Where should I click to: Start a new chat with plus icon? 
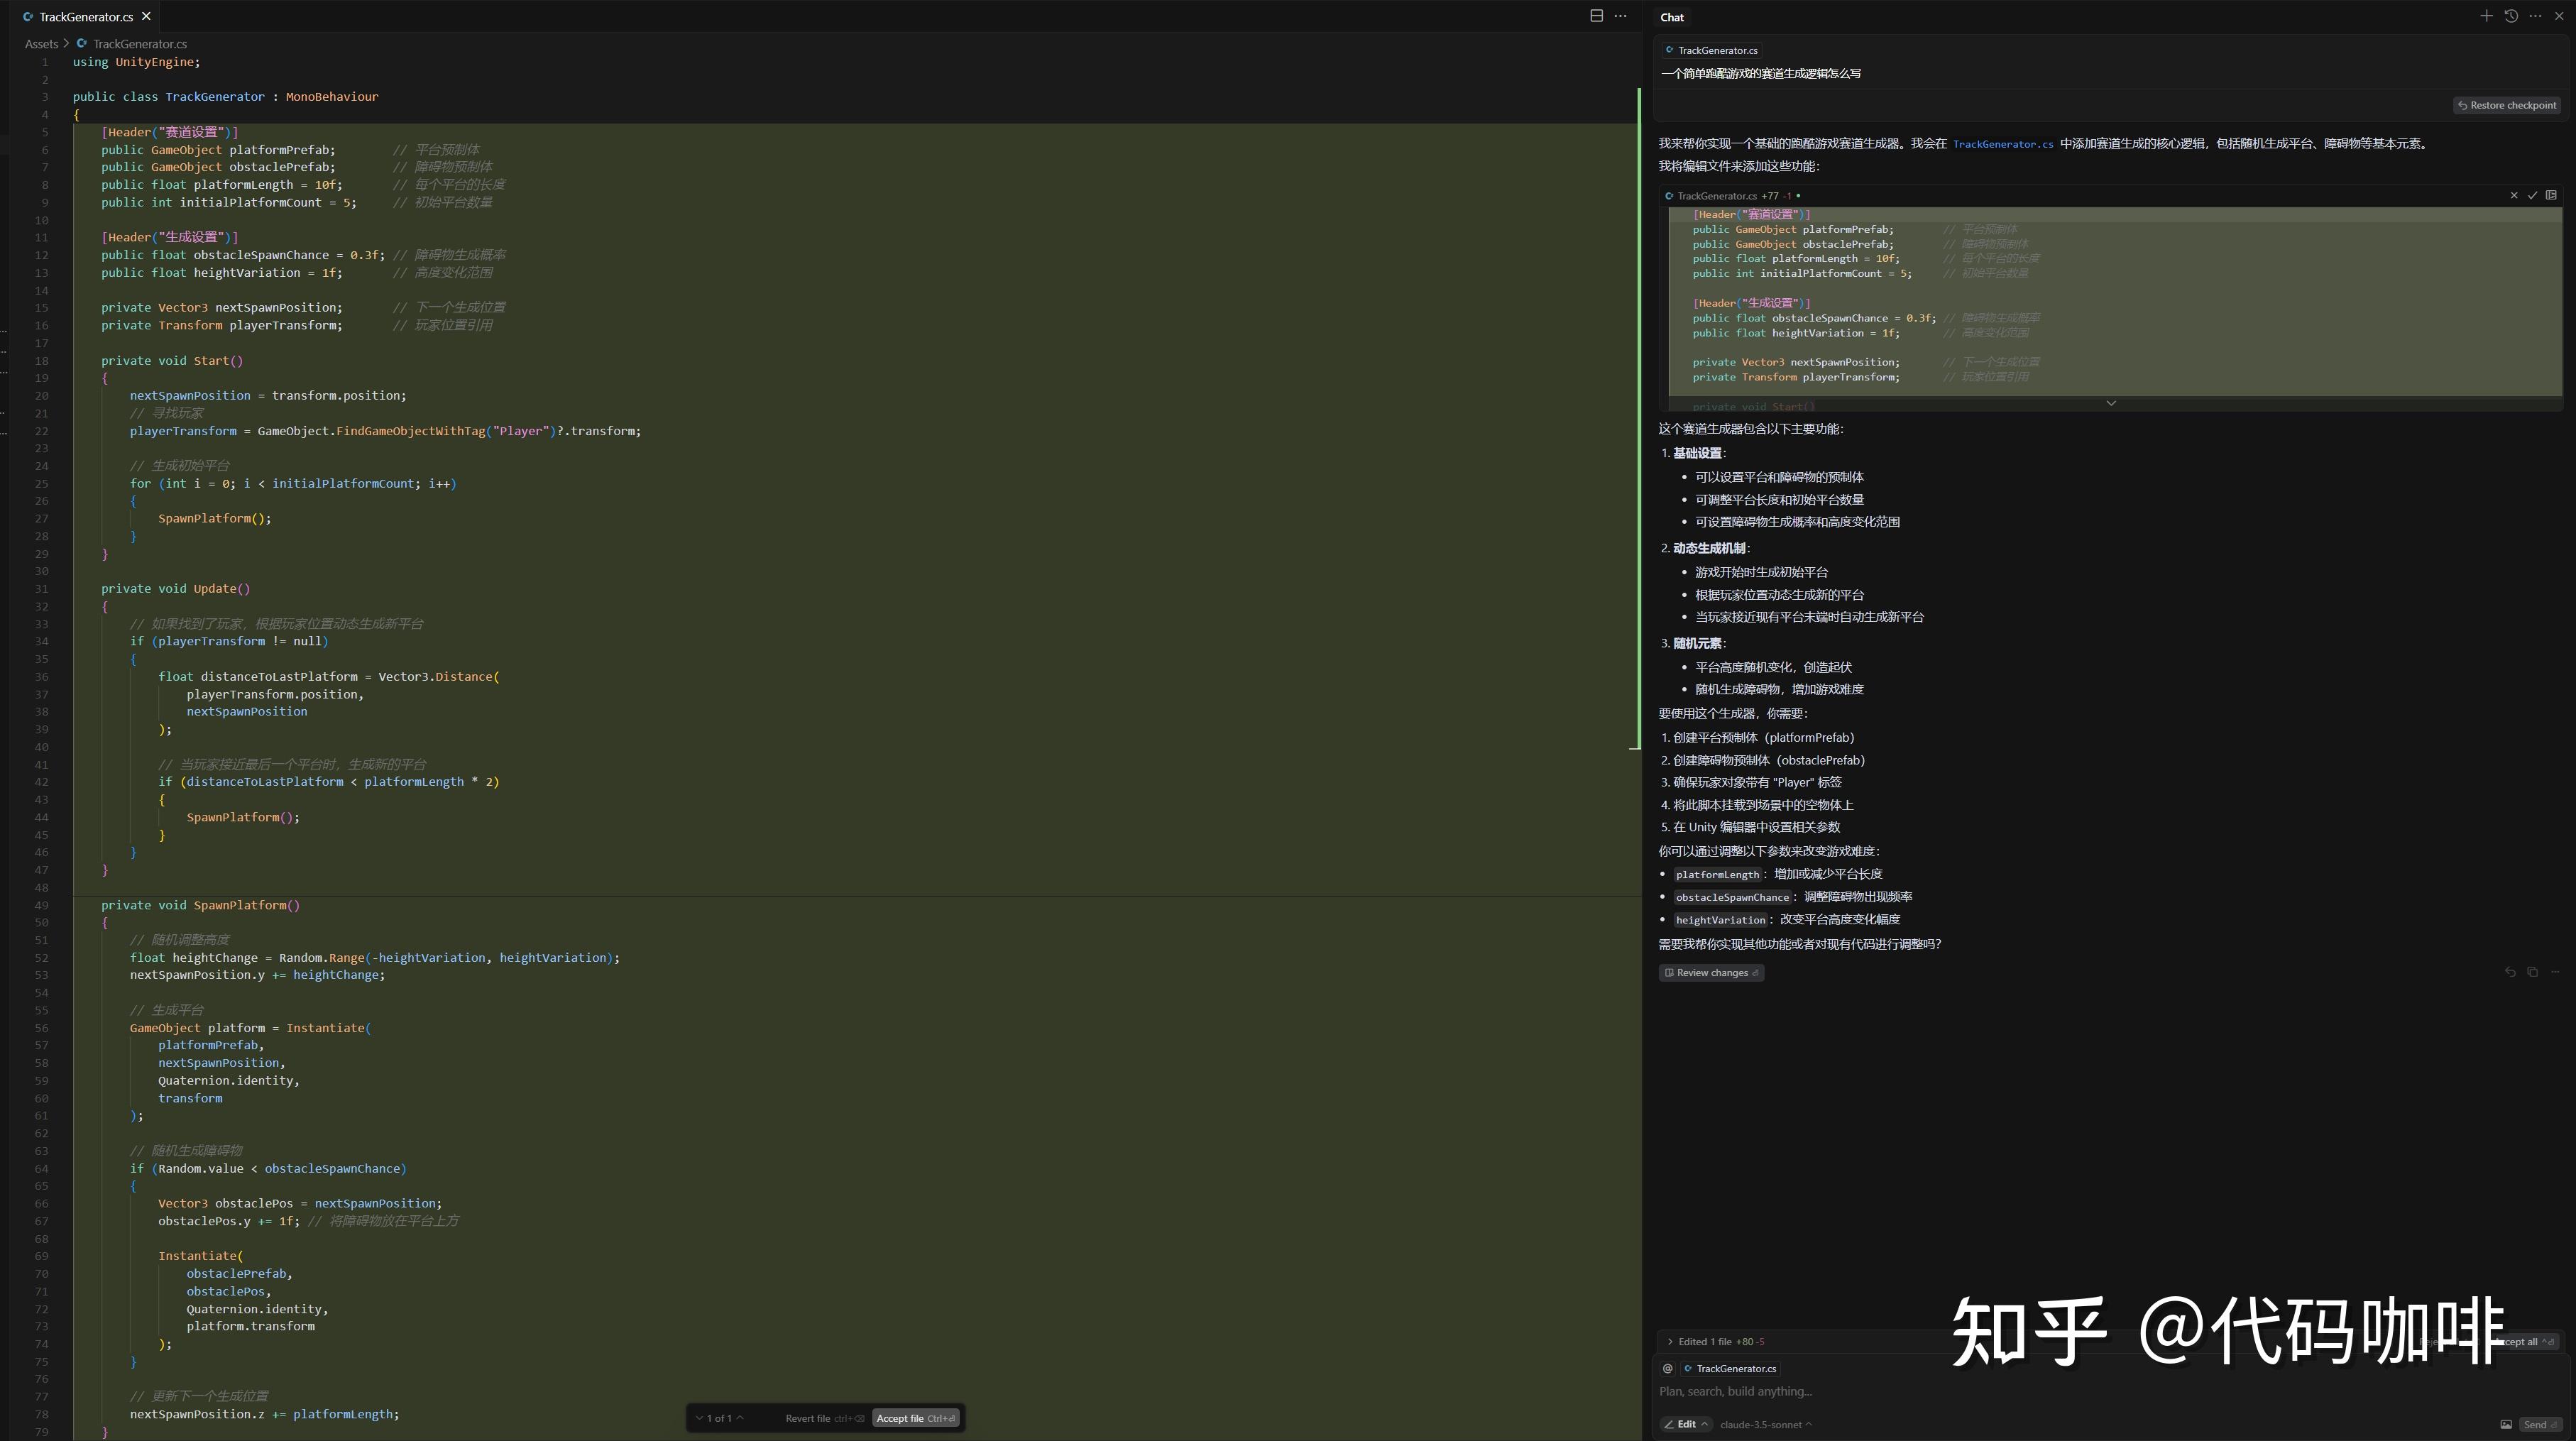click(2486, 16)
